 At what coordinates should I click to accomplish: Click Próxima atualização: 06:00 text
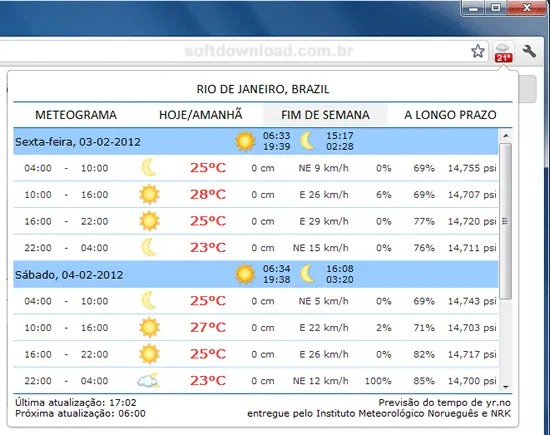coord(80,414)
